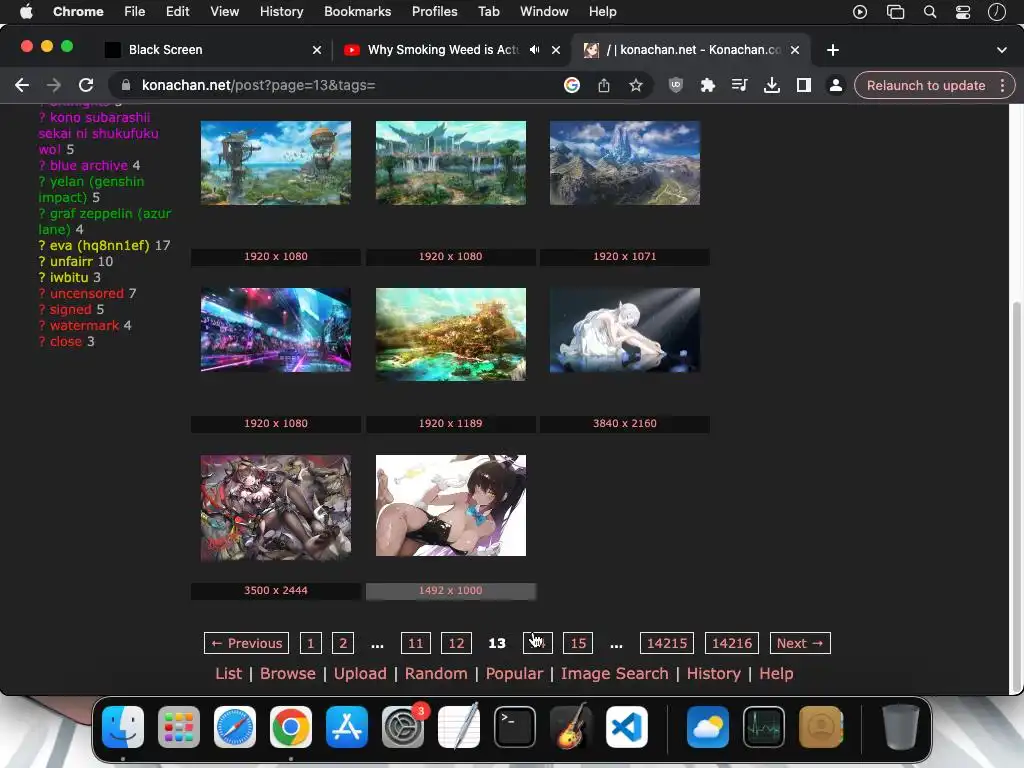Open the media controls icon in toolbar
1024x768 pixels.
pos(739,85)
